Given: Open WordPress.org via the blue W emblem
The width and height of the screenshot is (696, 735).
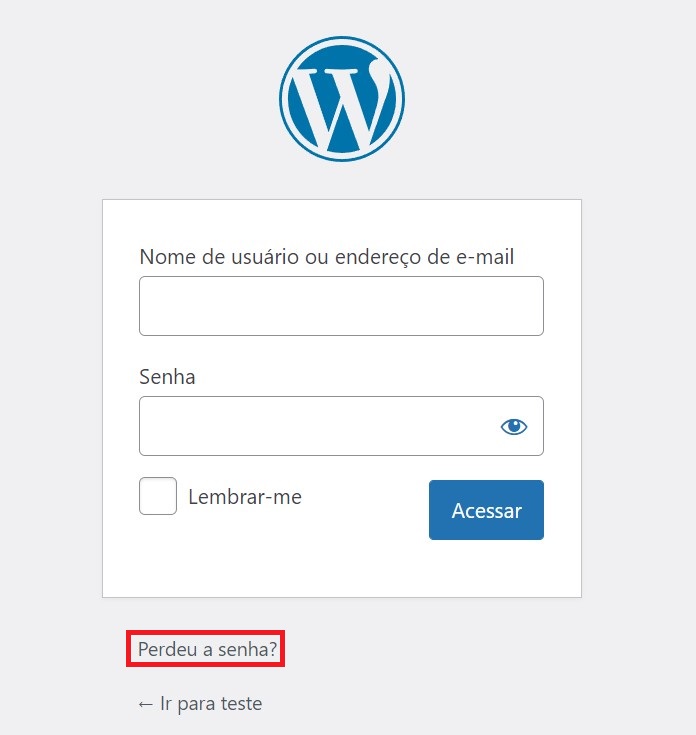Looking at the screenshot, I should (x=342, y=99).
